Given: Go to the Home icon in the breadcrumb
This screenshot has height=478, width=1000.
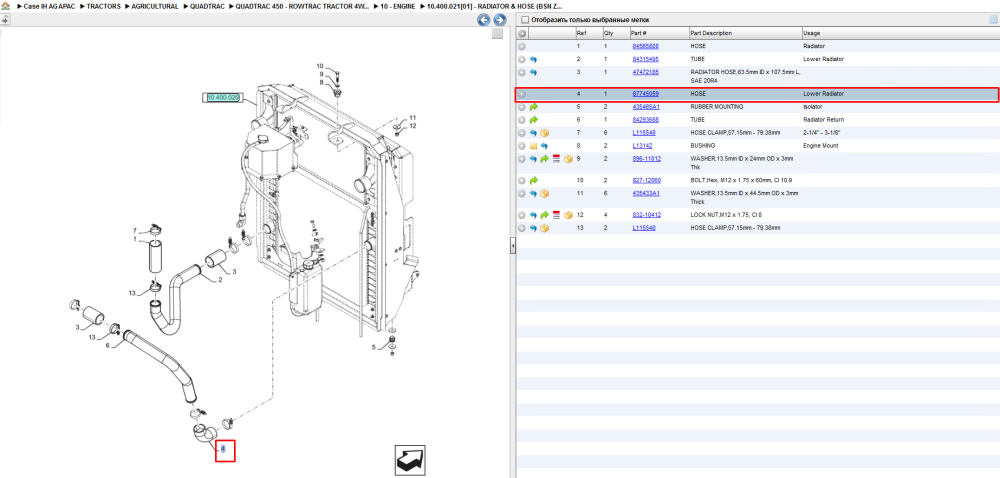Looking at the screenshot, I should point(5,6).
